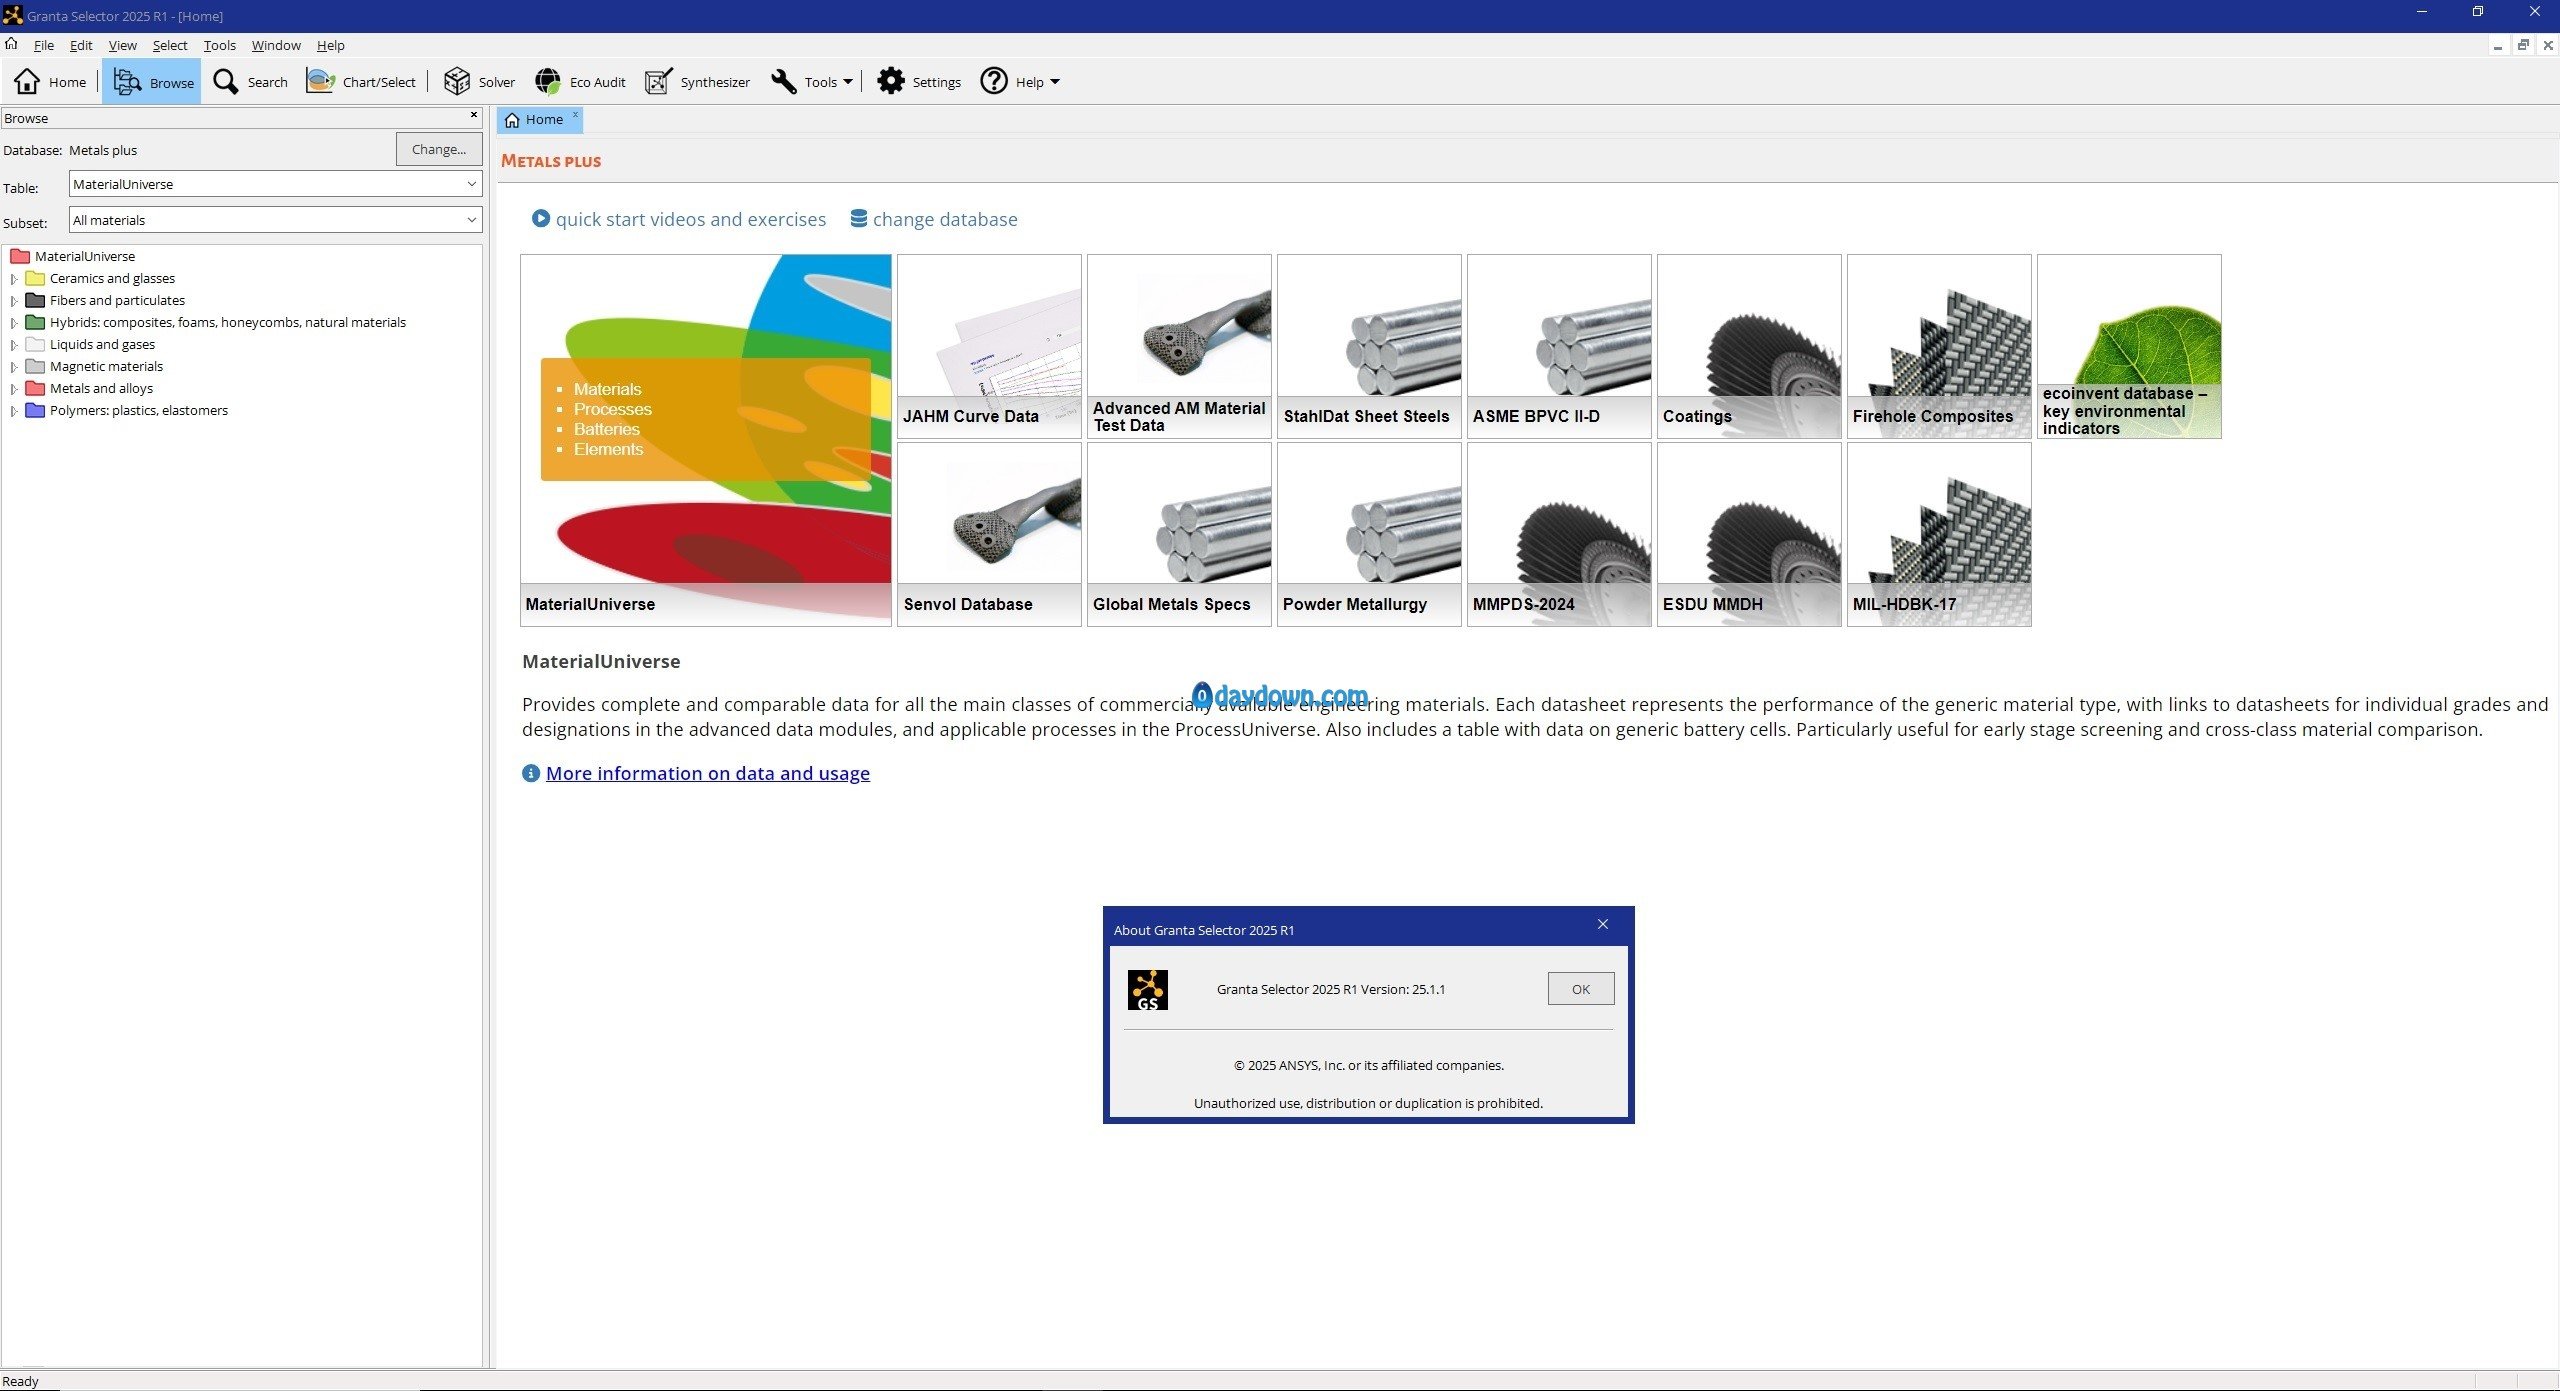
Task: Click the Change... database button
Action: point(438,149)
